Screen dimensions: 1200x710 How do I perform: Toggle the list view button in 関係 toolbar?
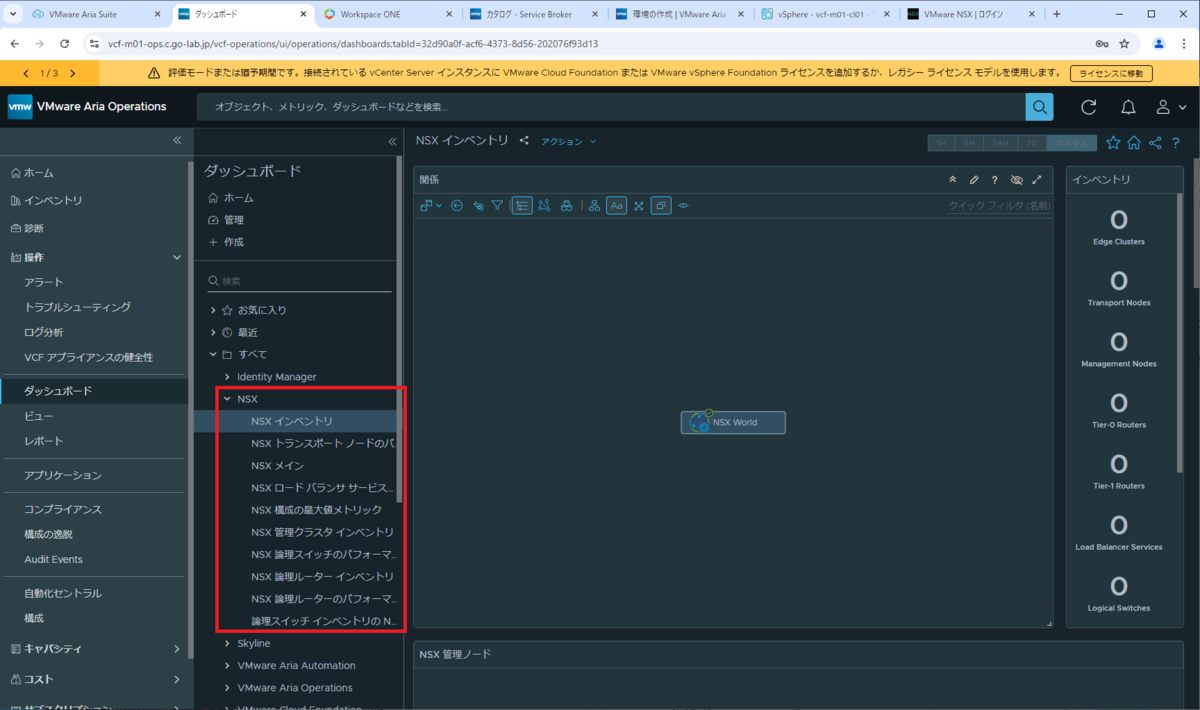pyautogui.click(x=522, y=205)
